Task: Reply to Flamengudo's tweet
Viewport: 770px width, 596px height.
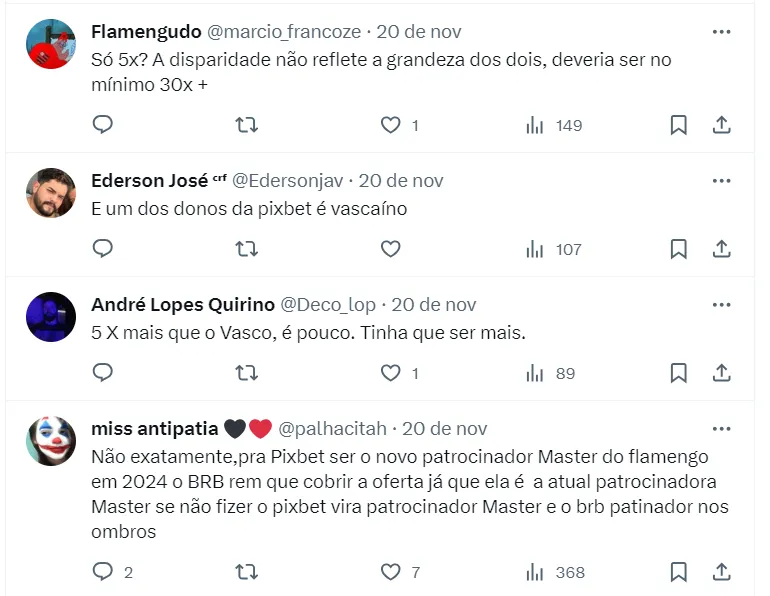Action: 103,125
